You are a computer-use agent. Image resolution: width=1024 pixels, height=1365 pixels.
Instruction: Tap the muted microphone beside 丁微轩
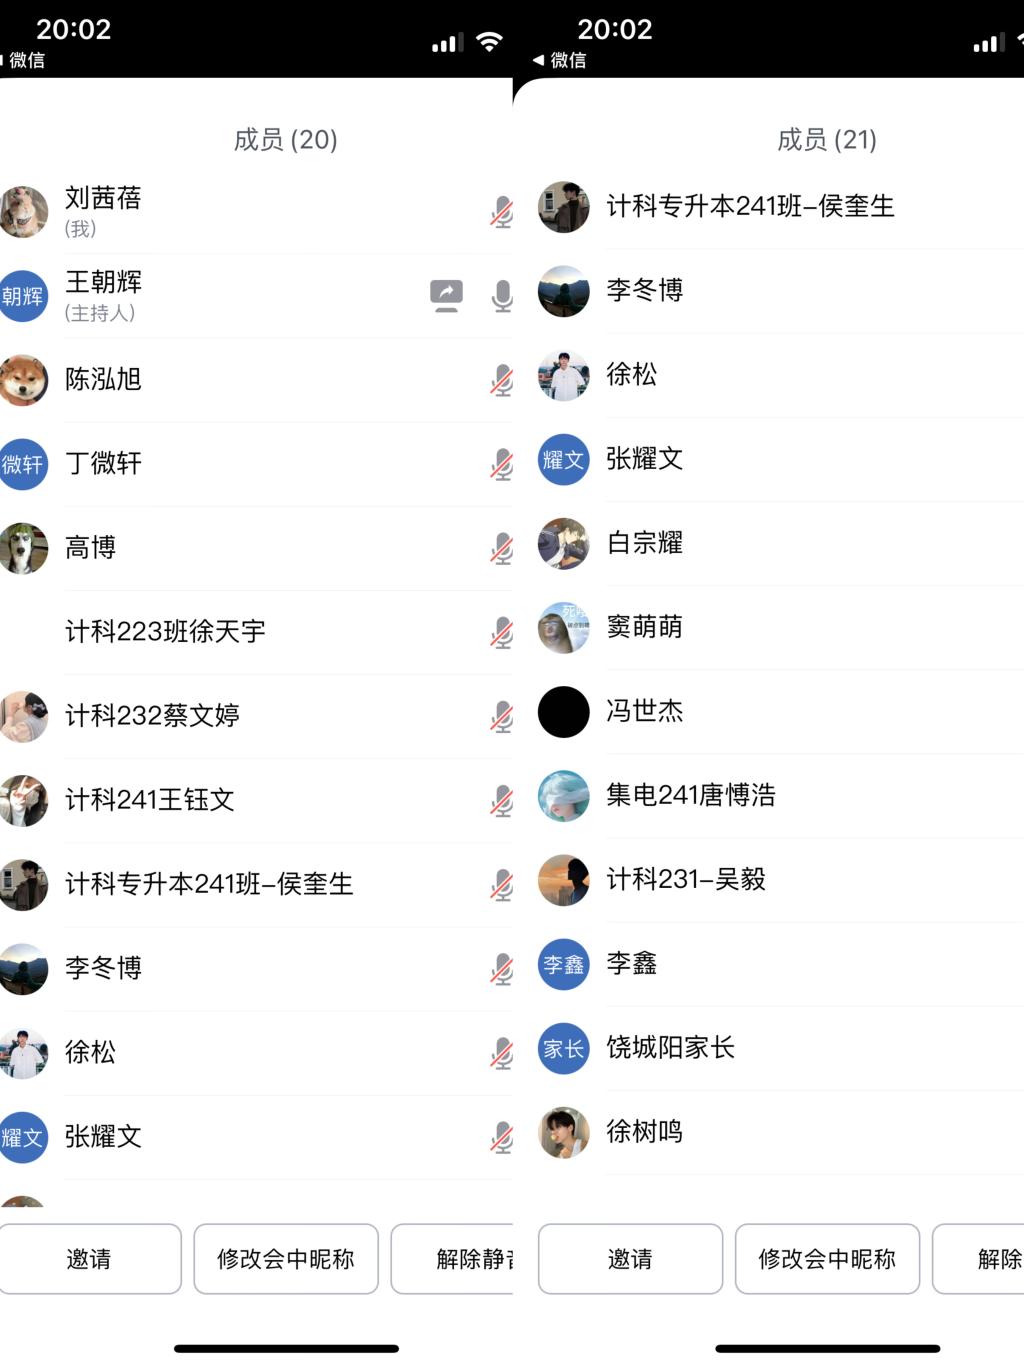pyautogui.click(x=502, y=464)
